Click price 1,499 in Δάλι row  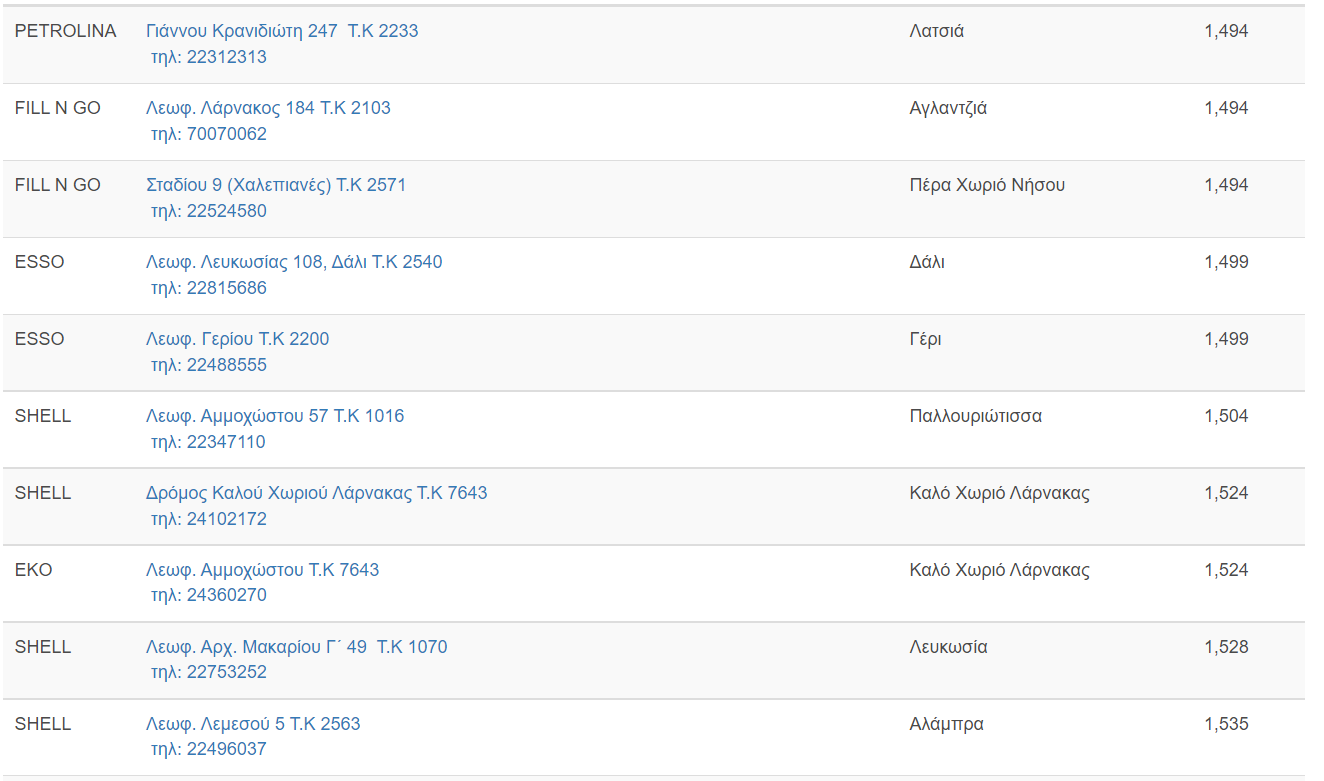[1226, 262]
